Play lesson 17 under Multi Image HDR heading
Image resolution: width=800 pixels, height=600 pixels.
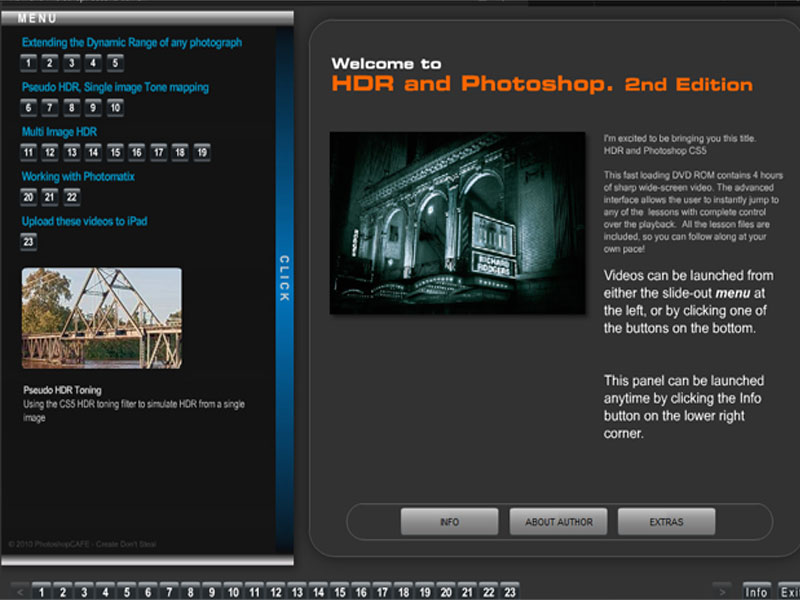[x=159, y=153]
